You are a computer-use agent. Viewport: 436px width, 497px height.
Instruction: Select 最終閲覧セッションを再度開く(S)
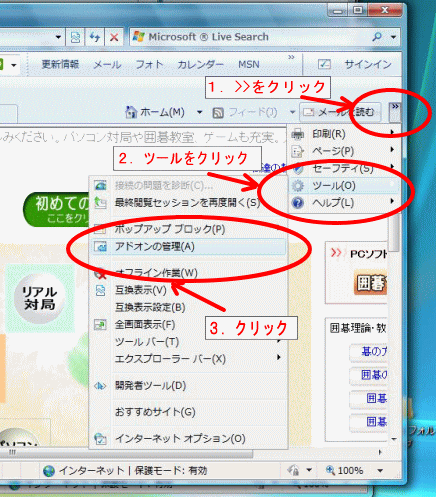click(x=188, y=202)
